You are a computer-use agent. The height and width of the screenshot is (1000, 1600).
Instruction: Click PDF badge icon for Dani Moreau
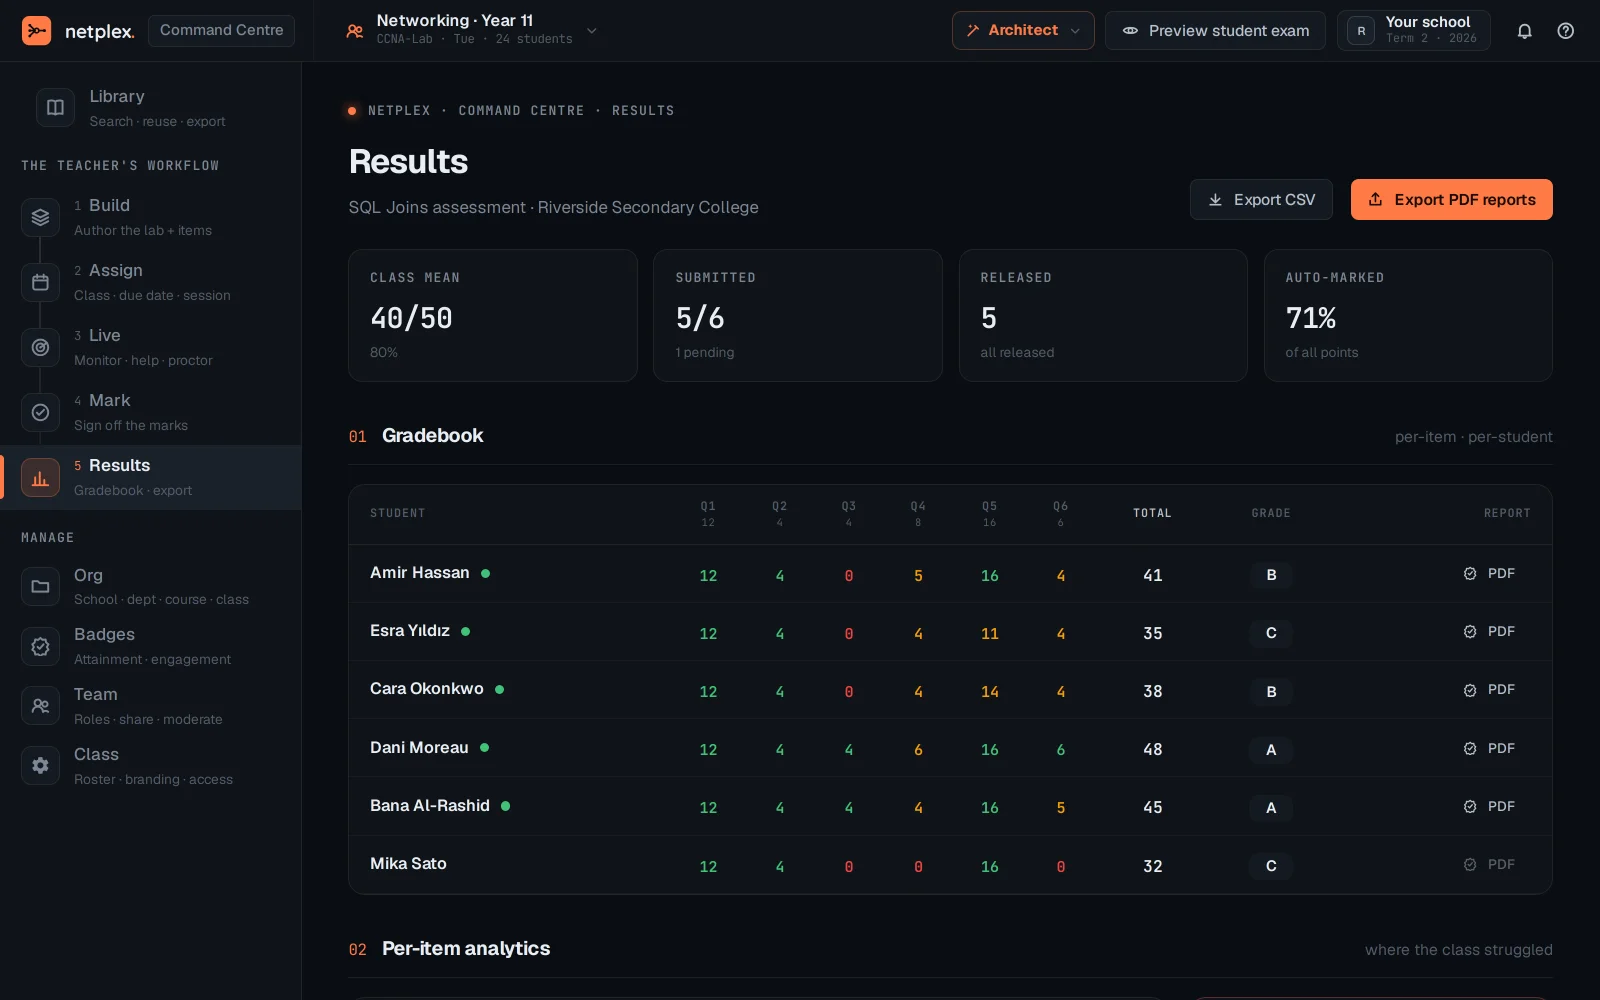(x=1470, y=749)
